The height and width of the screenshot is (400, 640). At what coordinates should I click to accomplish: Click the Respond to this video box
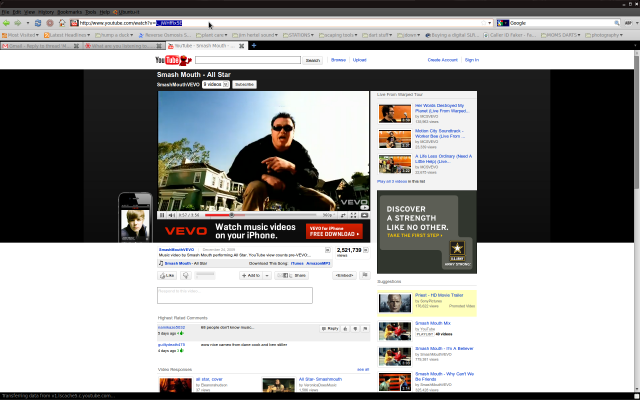coord(235,295)
